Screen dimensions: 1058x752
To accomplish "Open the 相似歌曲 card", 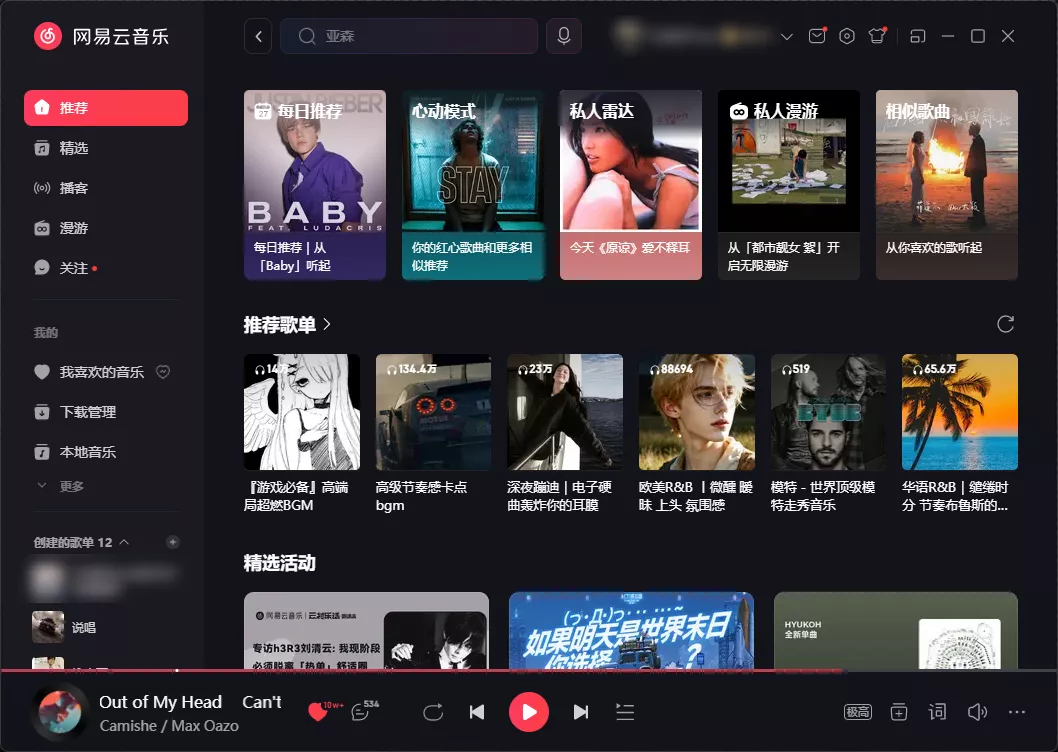I will 947,185.
